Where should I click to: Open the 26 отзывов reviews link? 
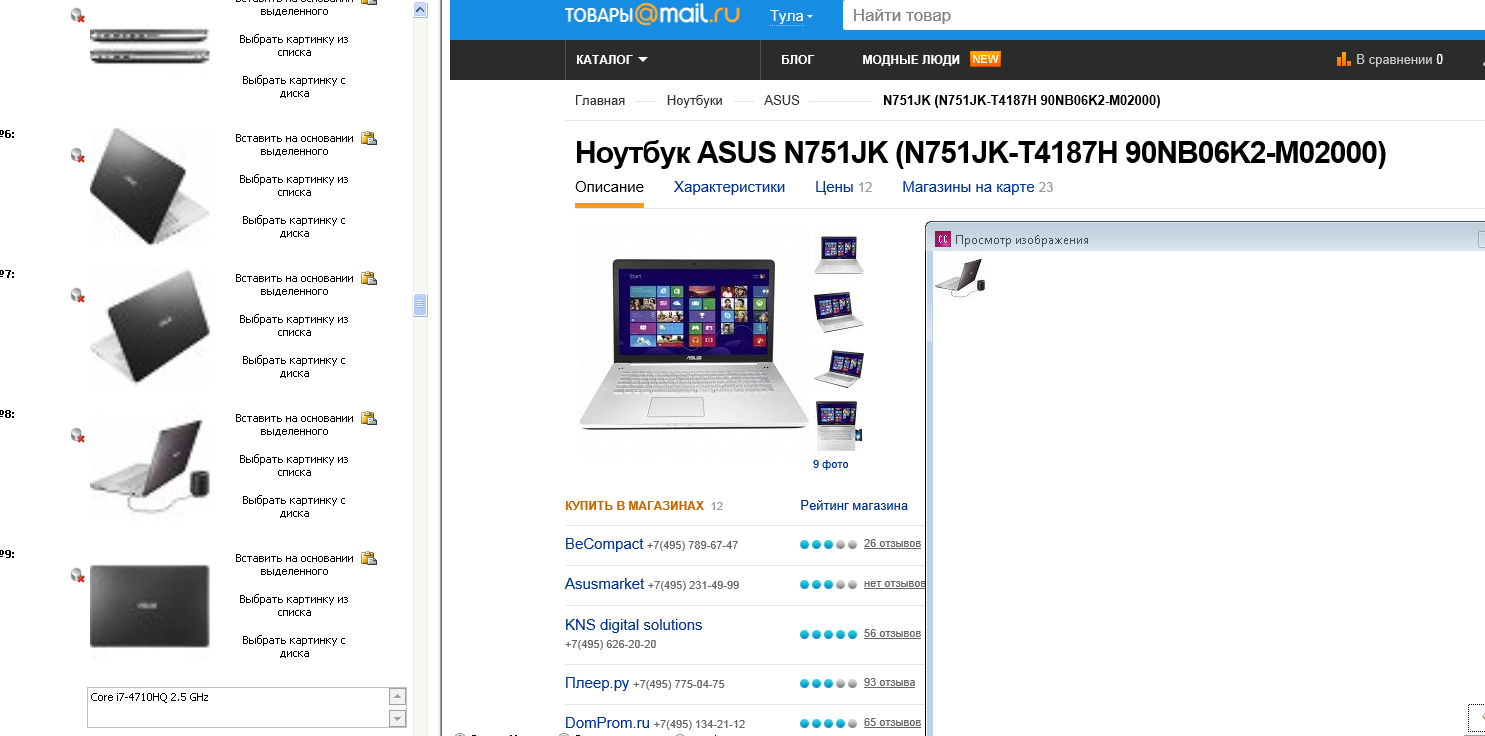[892, 544]
